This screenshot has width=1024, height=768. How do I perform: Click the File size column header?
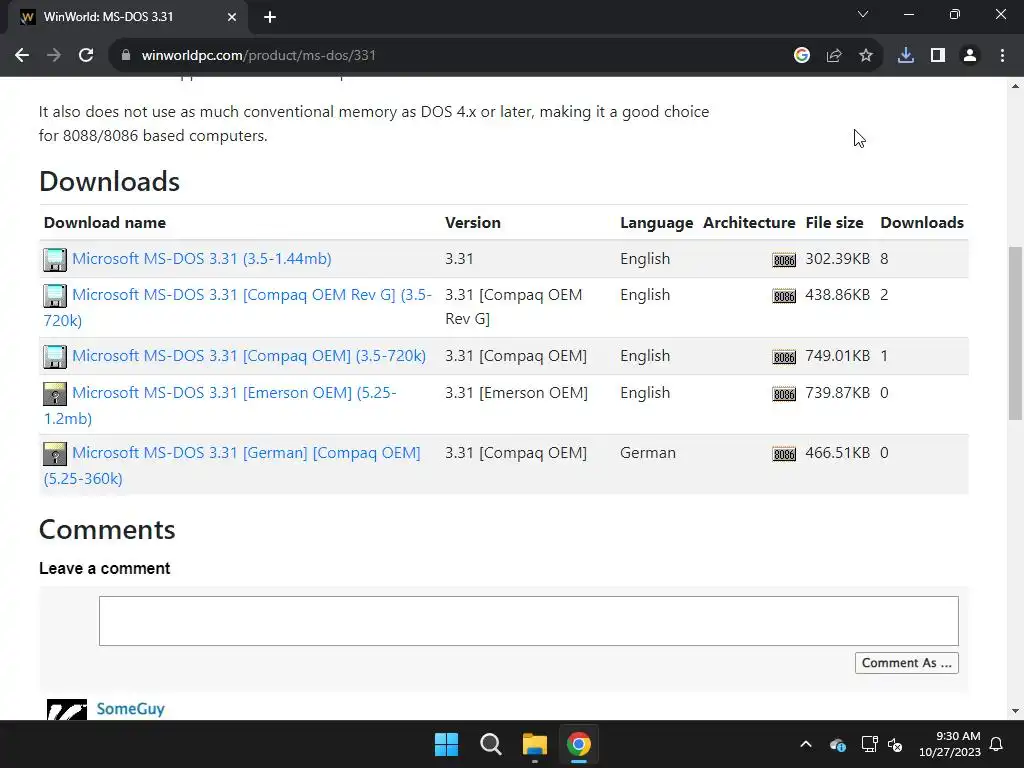835,223
